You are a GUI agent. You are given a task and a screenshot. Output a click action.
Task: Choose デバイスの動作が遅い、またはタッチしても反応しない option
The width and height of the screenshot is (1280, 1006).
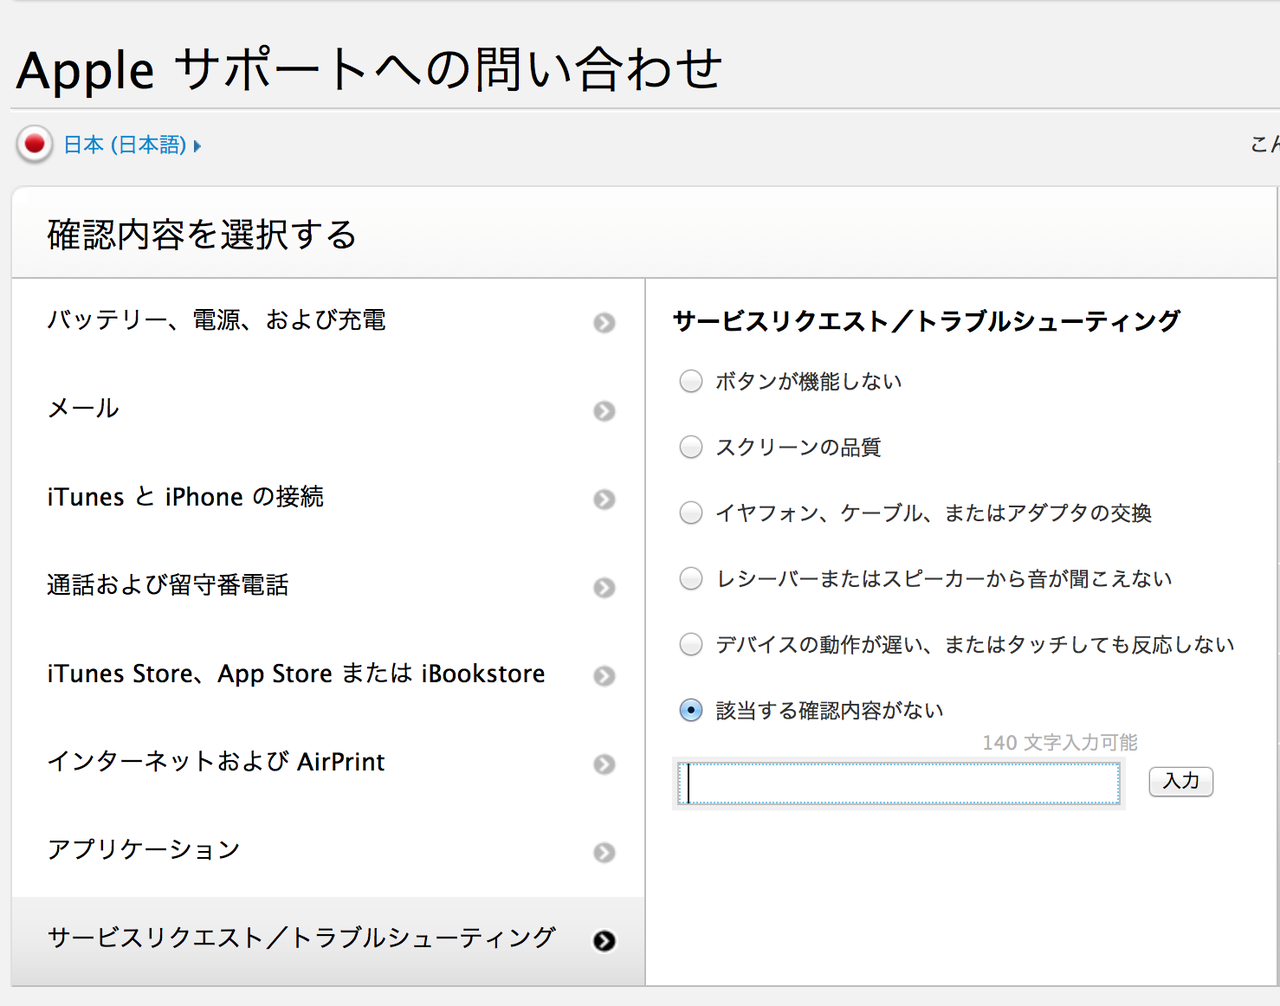[x=691, y=645]
